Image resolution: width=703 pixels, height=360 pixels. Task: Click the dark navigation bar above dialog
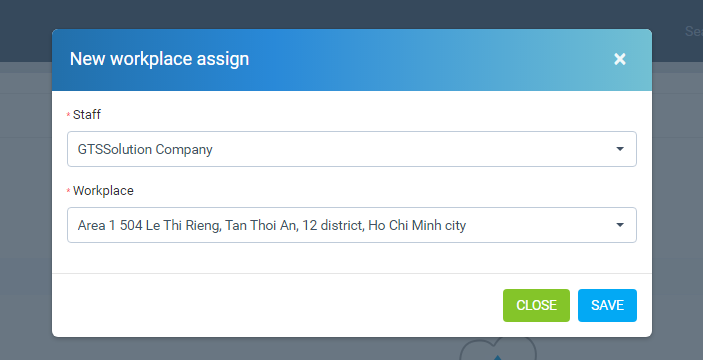click(x=352, y=13)
